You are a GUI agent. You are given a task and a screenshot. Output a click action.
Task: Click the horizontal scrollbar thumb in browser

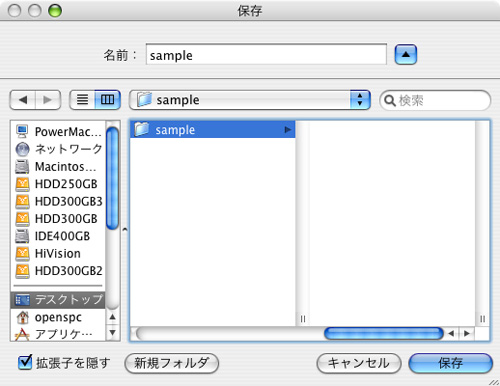(x=384, y=333)
